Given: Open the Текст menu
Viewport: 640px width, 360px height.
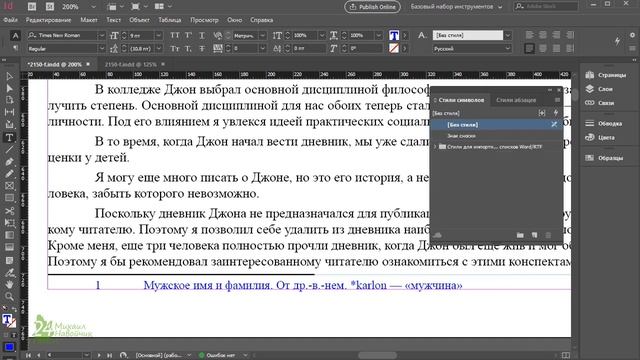Looking at the screenshot, I should click(x=113, y=20).
